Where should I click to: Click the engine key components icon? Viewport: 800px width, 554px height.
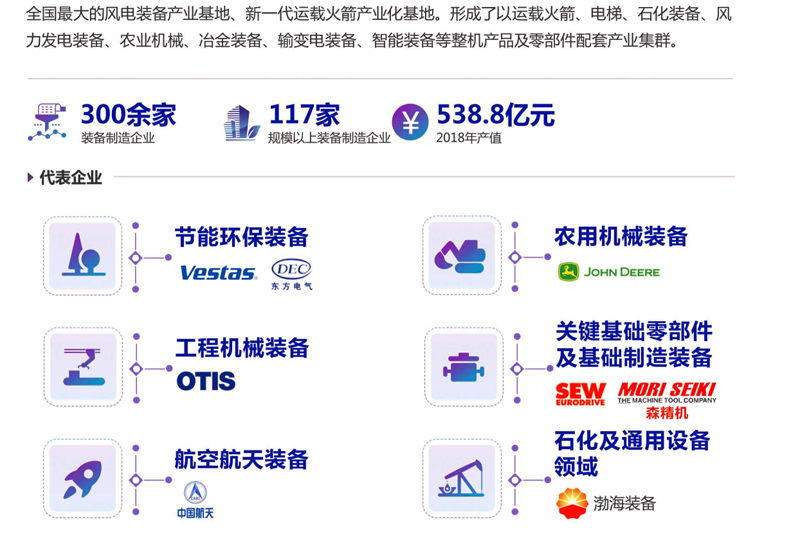point(461,367)
